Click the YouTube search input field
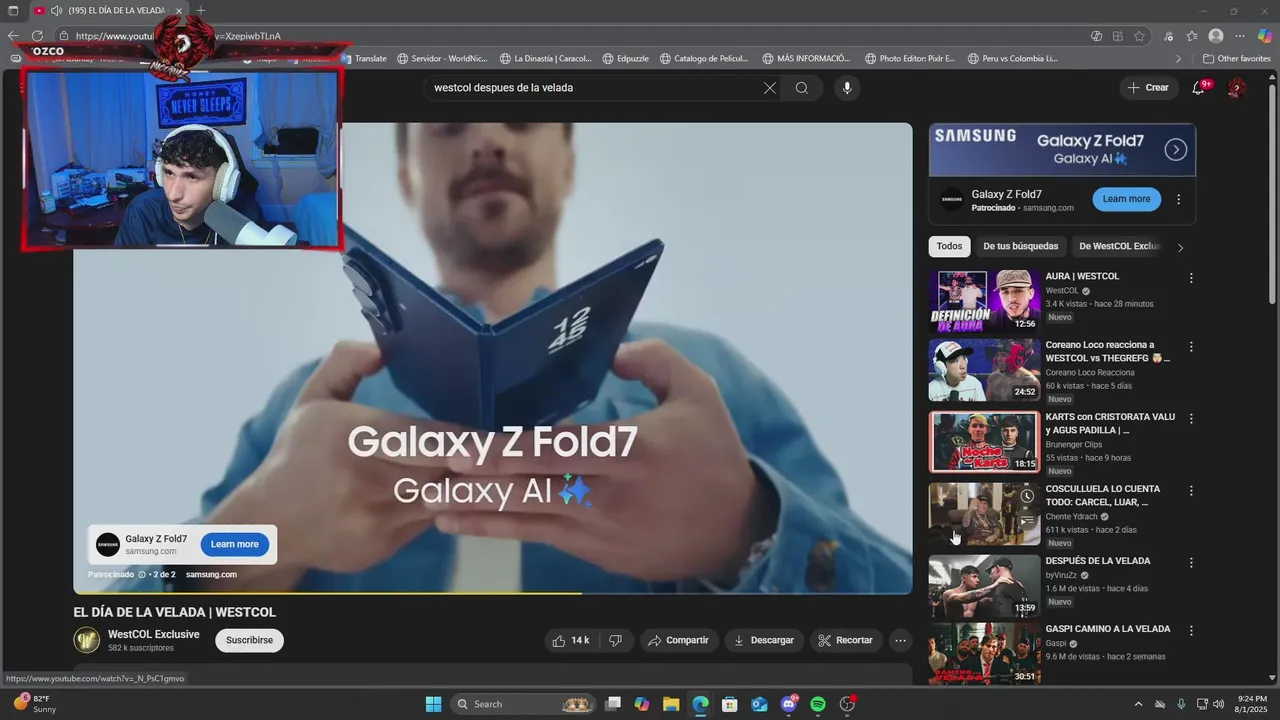1280x720 pixels. (x=596, y=88)
